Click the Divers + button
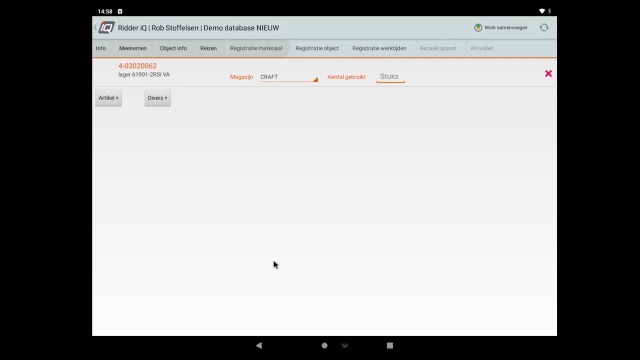 coord(158,98)
